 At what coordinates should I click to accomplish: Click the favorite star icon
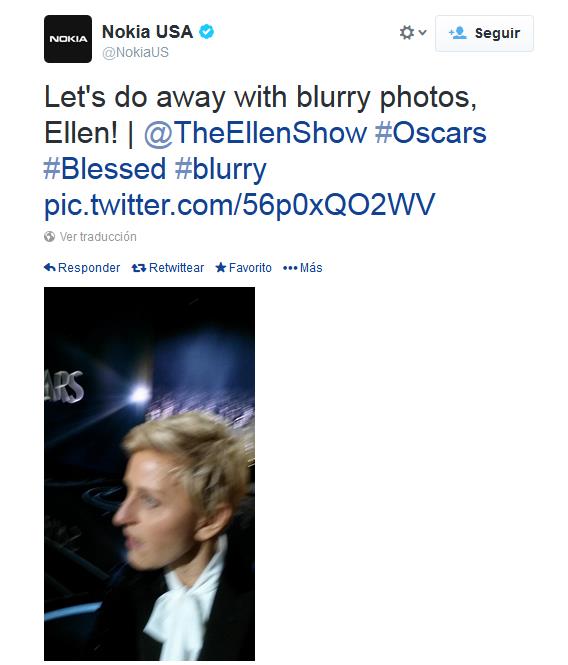(x=221, y=268)
